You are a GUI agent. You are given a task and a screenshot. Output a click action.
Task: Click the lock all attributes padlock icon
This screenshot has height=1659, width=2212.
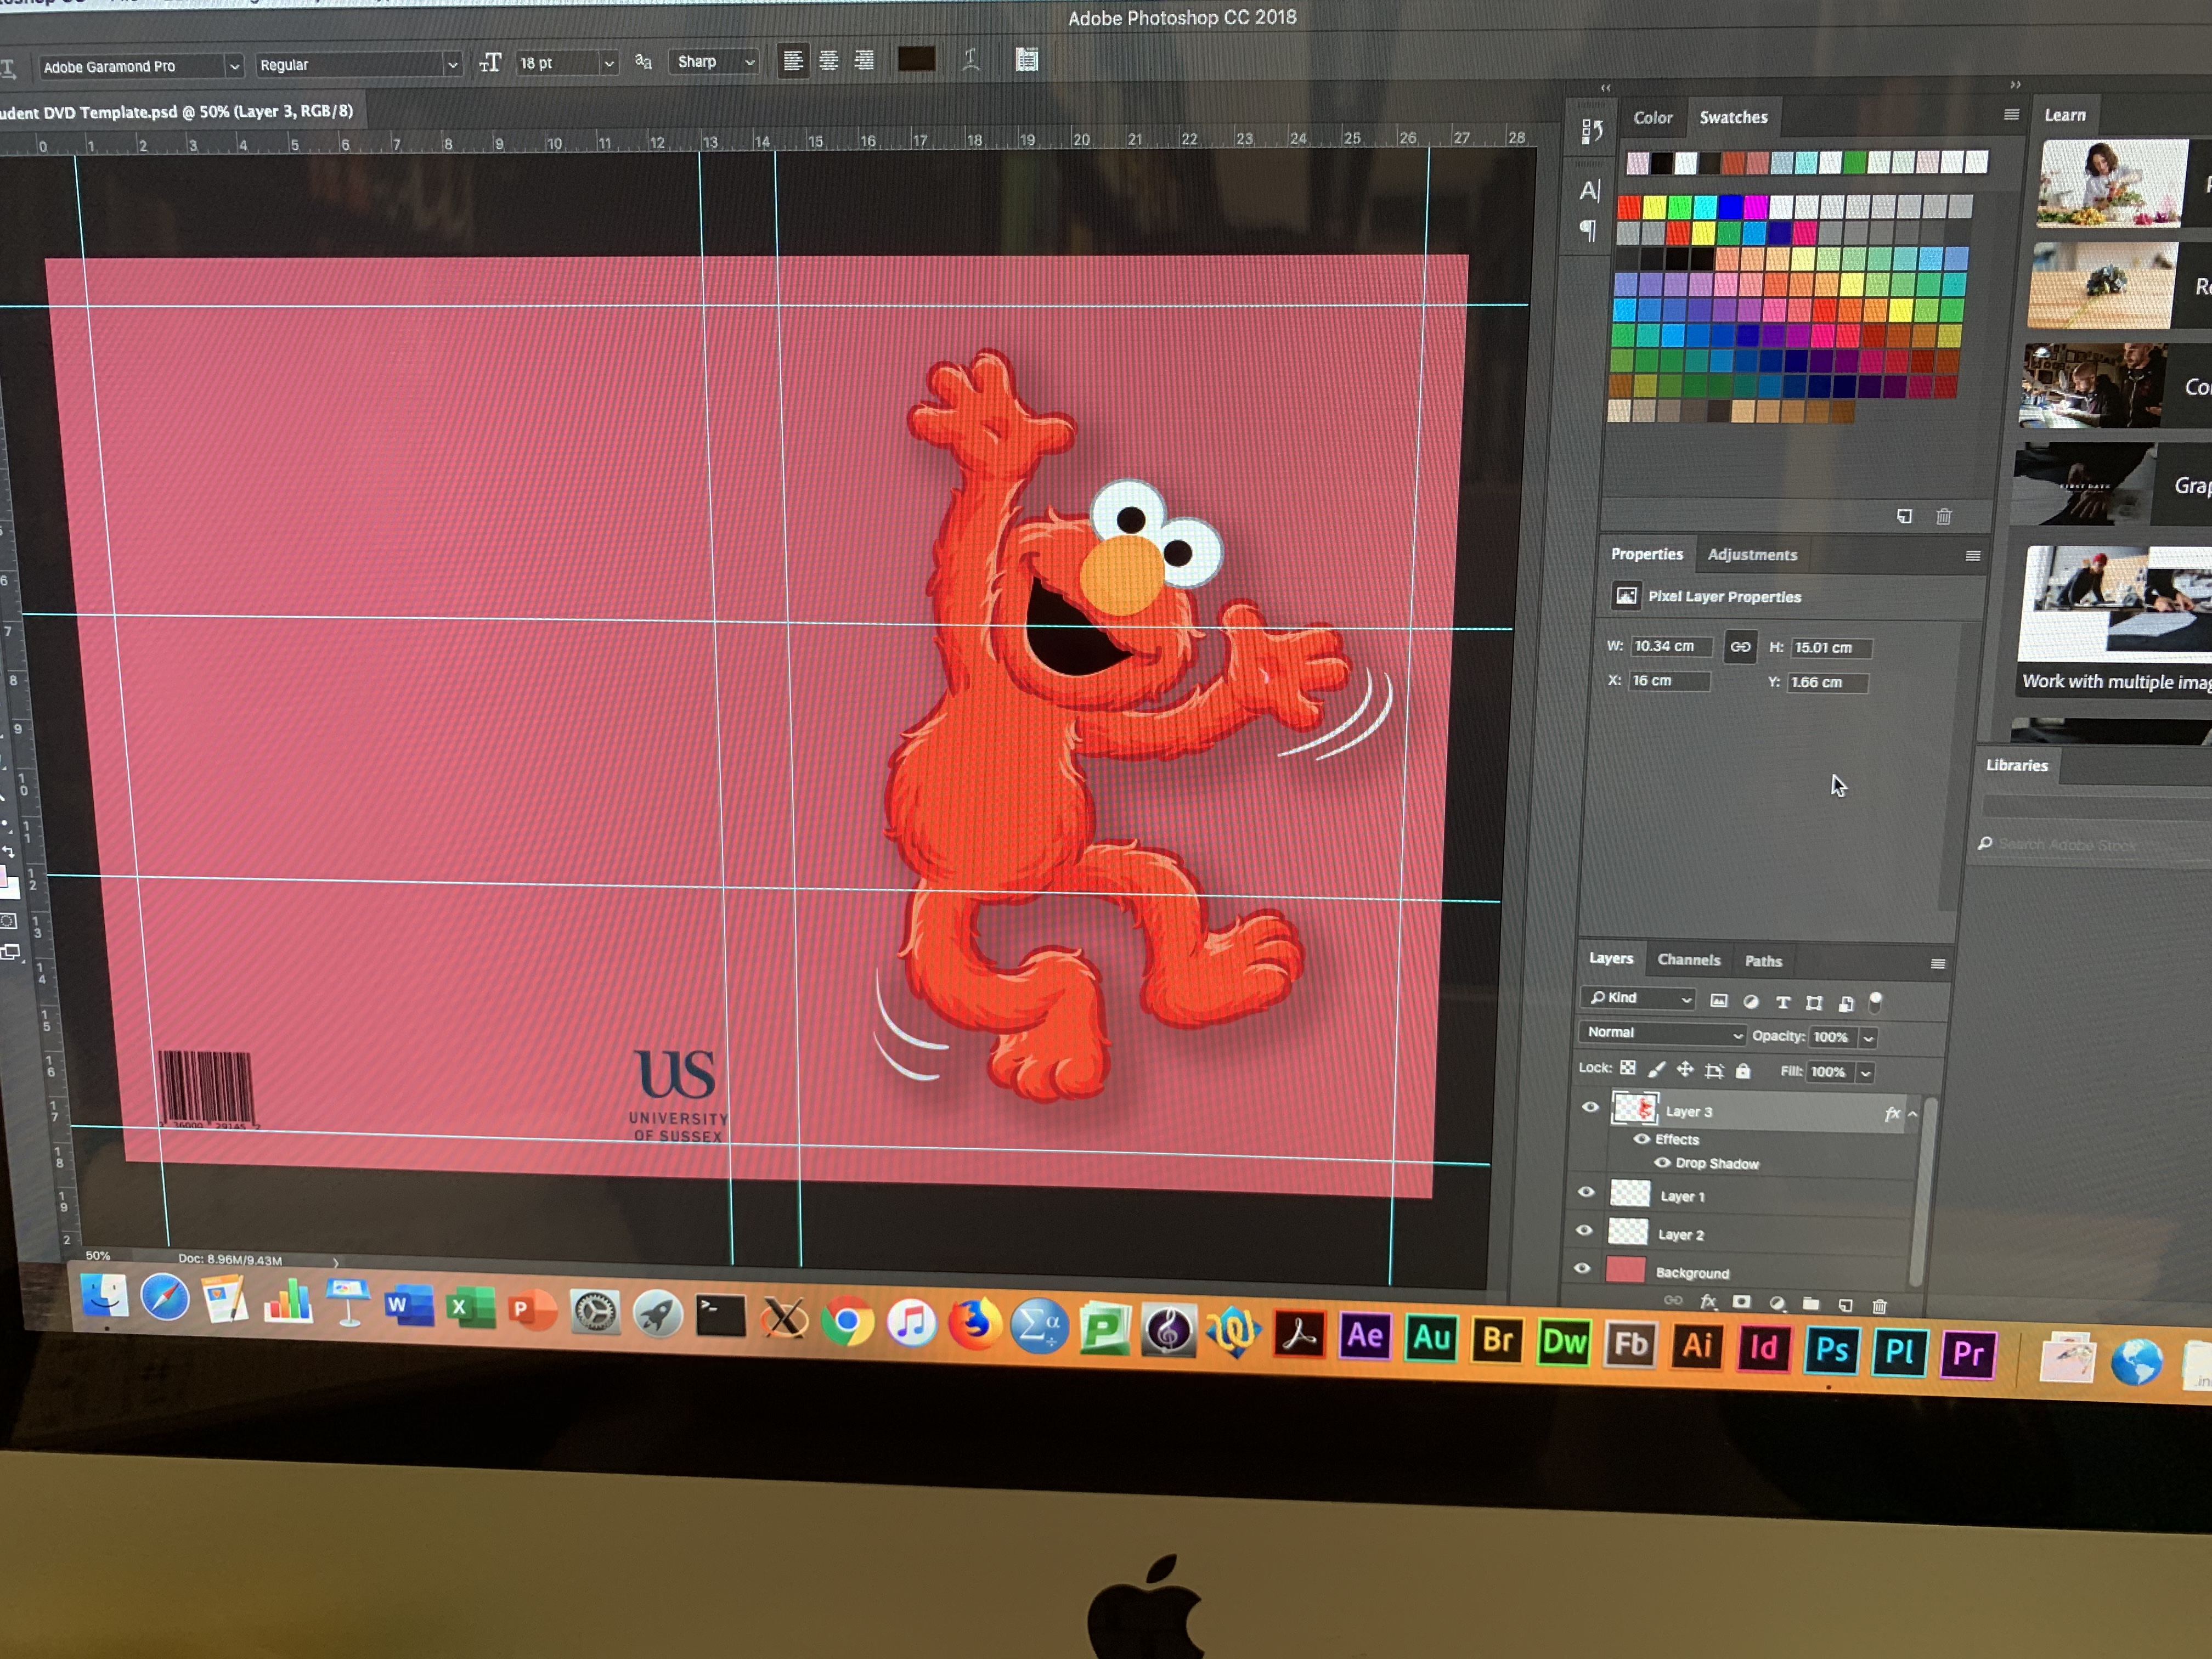click(x=1743, y=1071)
